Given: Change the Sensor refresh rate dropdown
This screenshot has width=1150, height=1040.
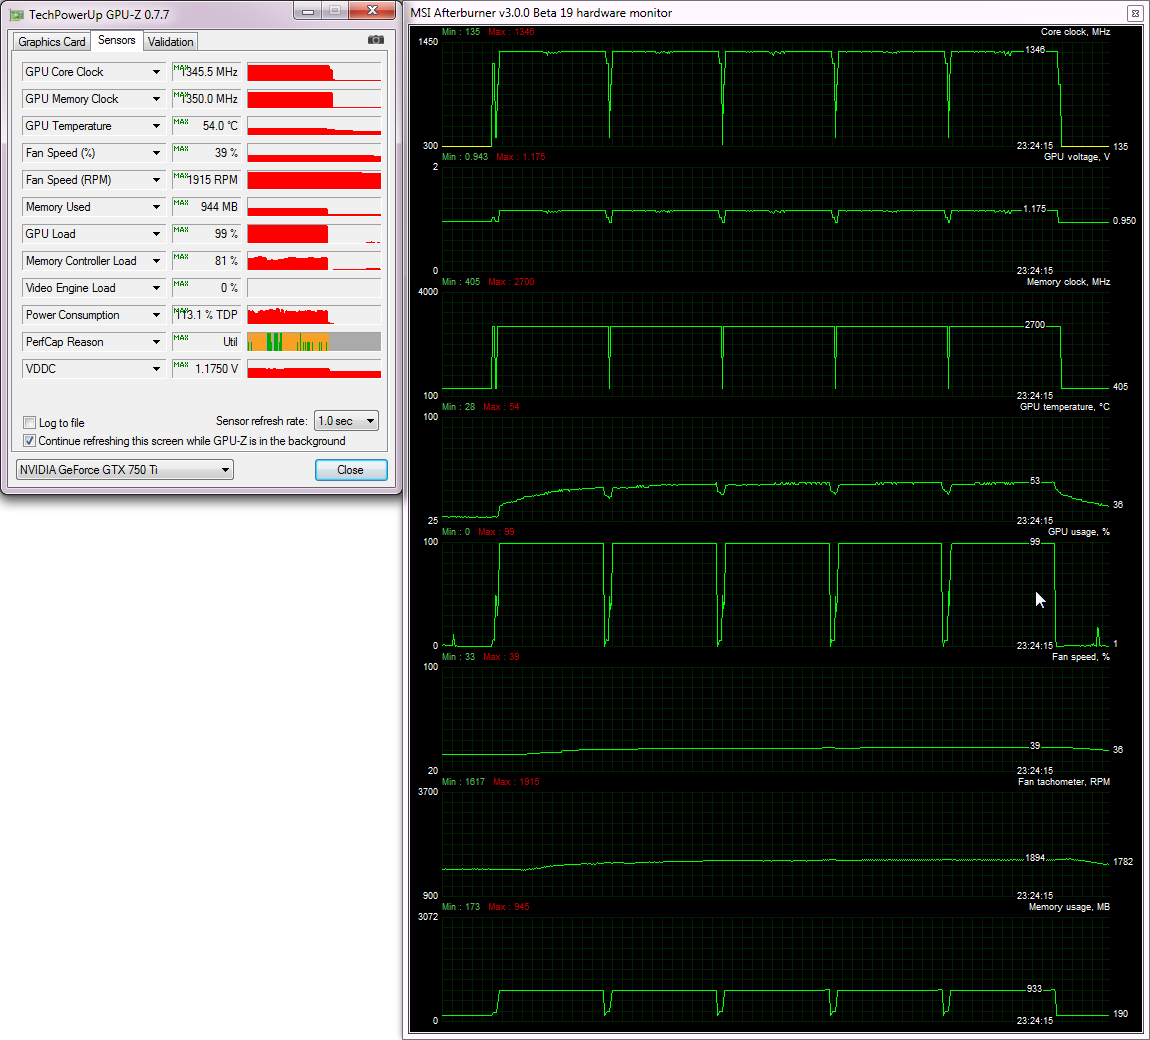Looking at the screenshot, I should click(x=346, y=421).
